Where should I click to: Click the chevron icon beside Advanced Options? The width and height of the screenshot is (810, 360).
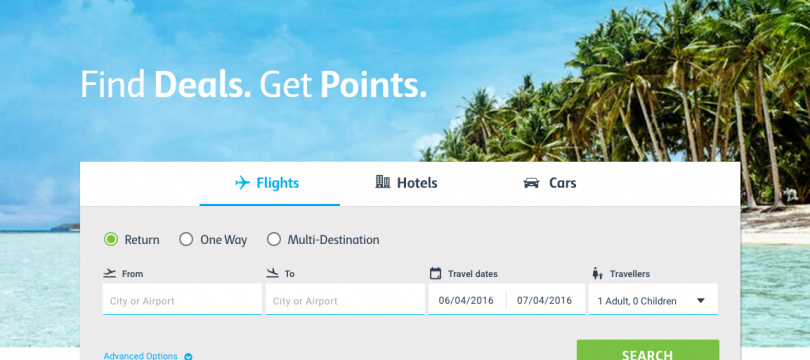tap(189, 356)
